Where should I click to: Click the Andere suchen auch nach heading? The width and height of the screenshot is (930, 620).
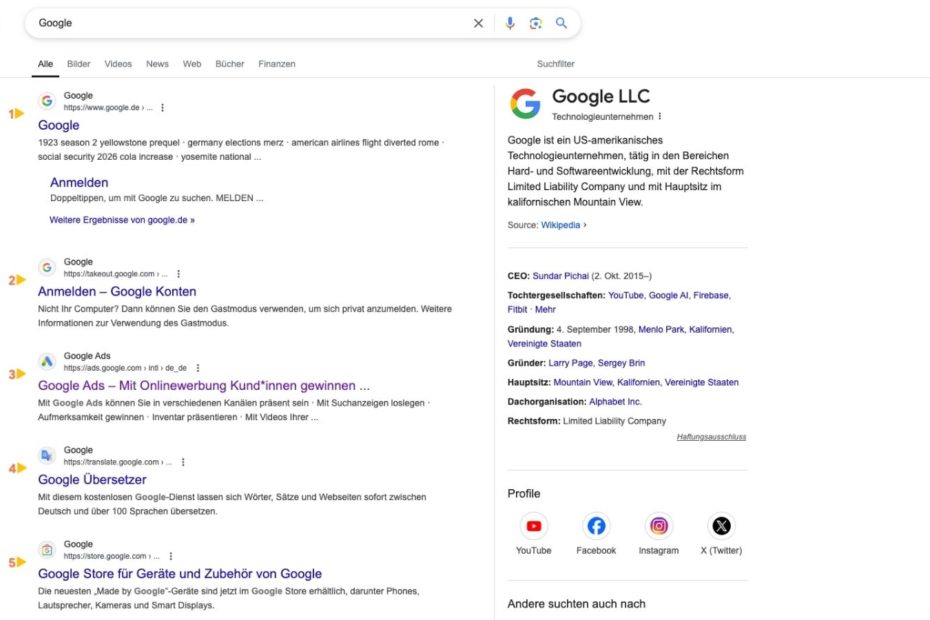tap(576, 603)
